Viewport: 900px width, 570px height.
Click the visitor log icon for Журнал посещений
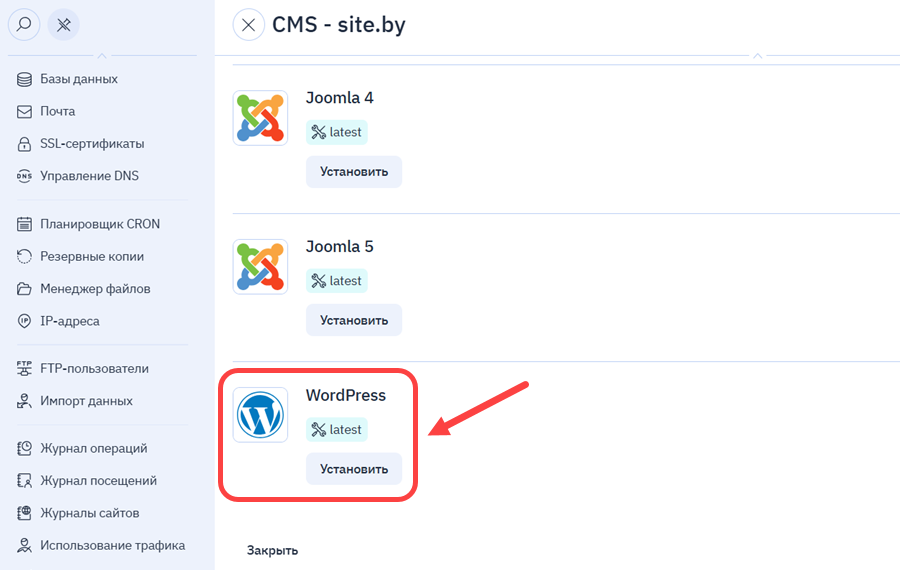tap(24, 480)
